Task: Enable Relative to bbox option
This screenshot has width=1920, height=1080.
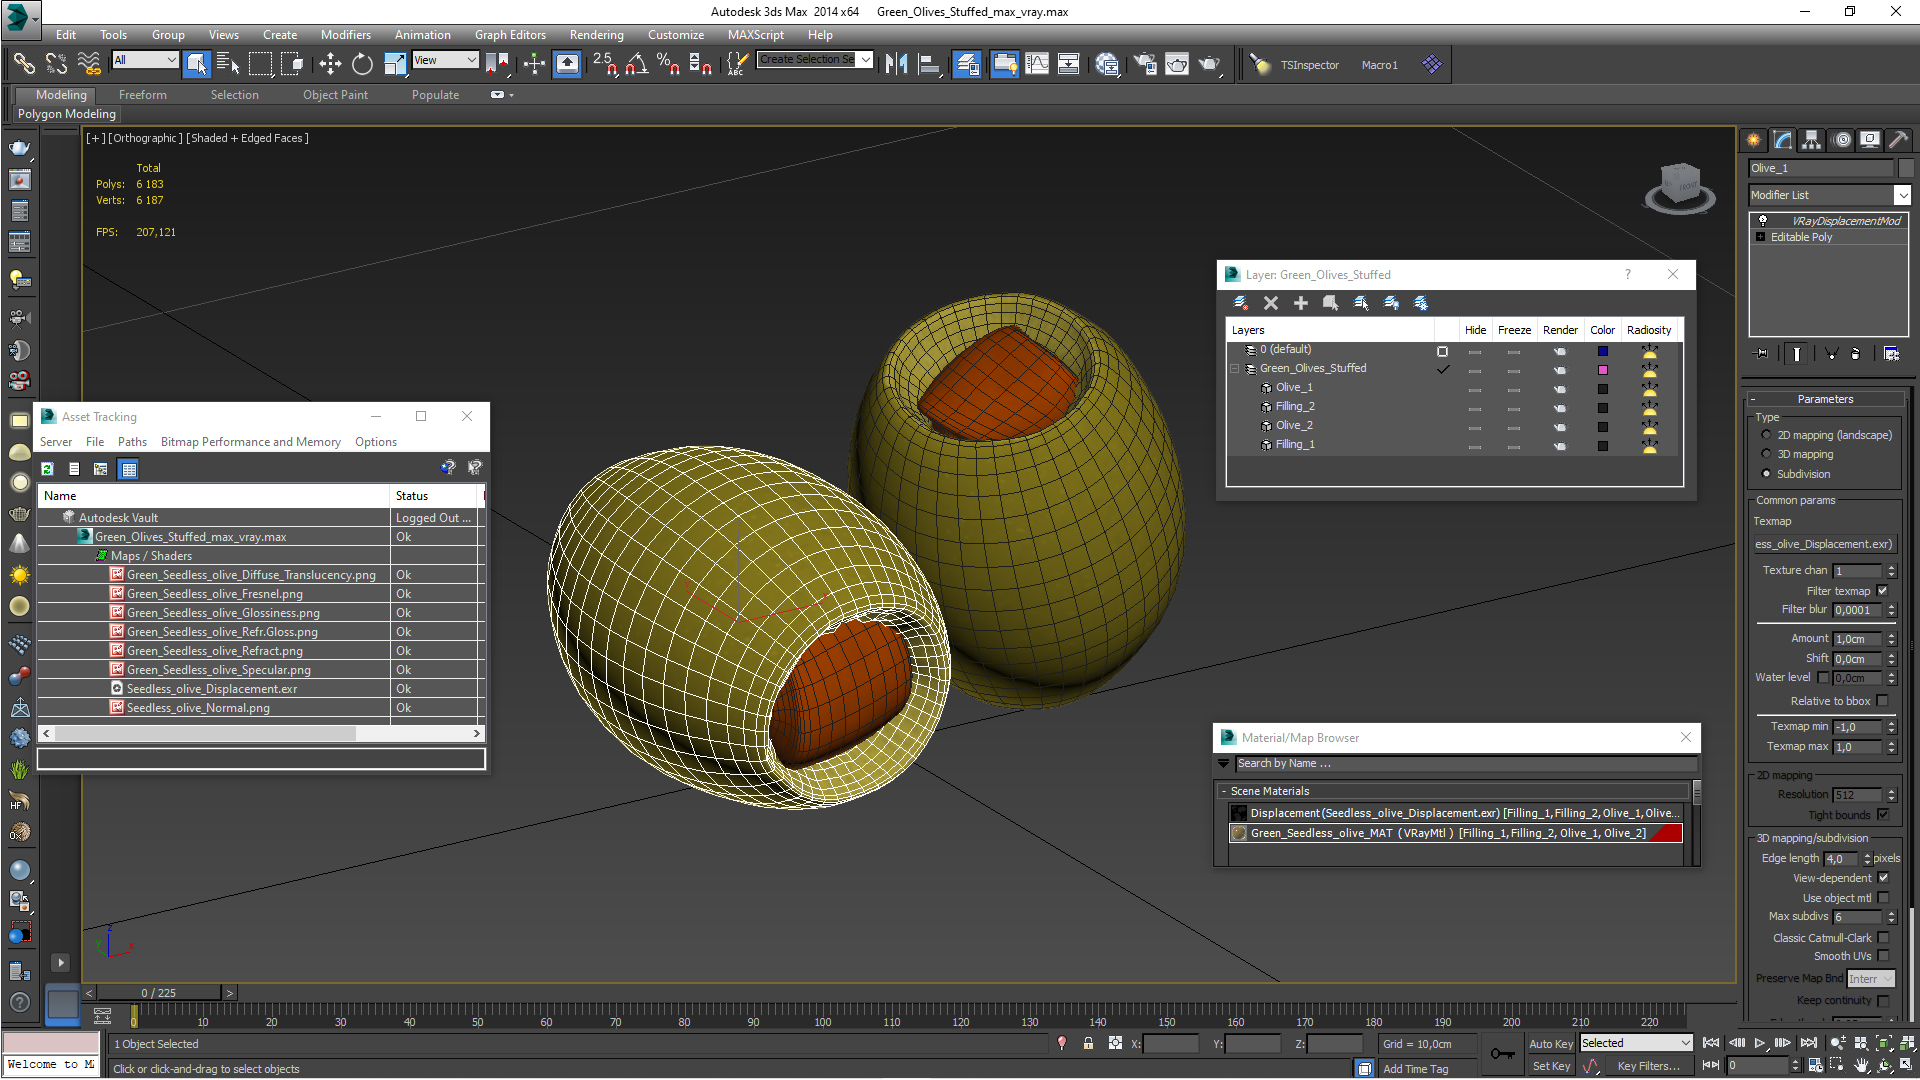Action: pos(1882,701)
